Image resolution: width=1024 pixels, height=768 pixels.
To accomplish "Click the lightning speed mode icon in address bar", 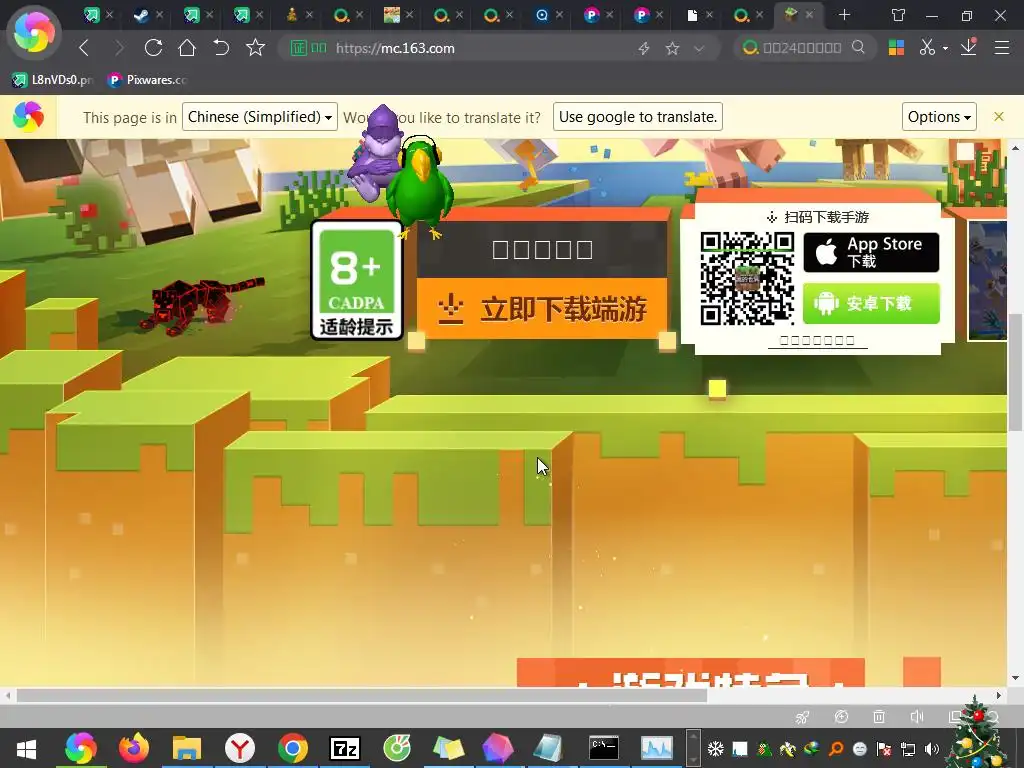I will tap(644, 48).
